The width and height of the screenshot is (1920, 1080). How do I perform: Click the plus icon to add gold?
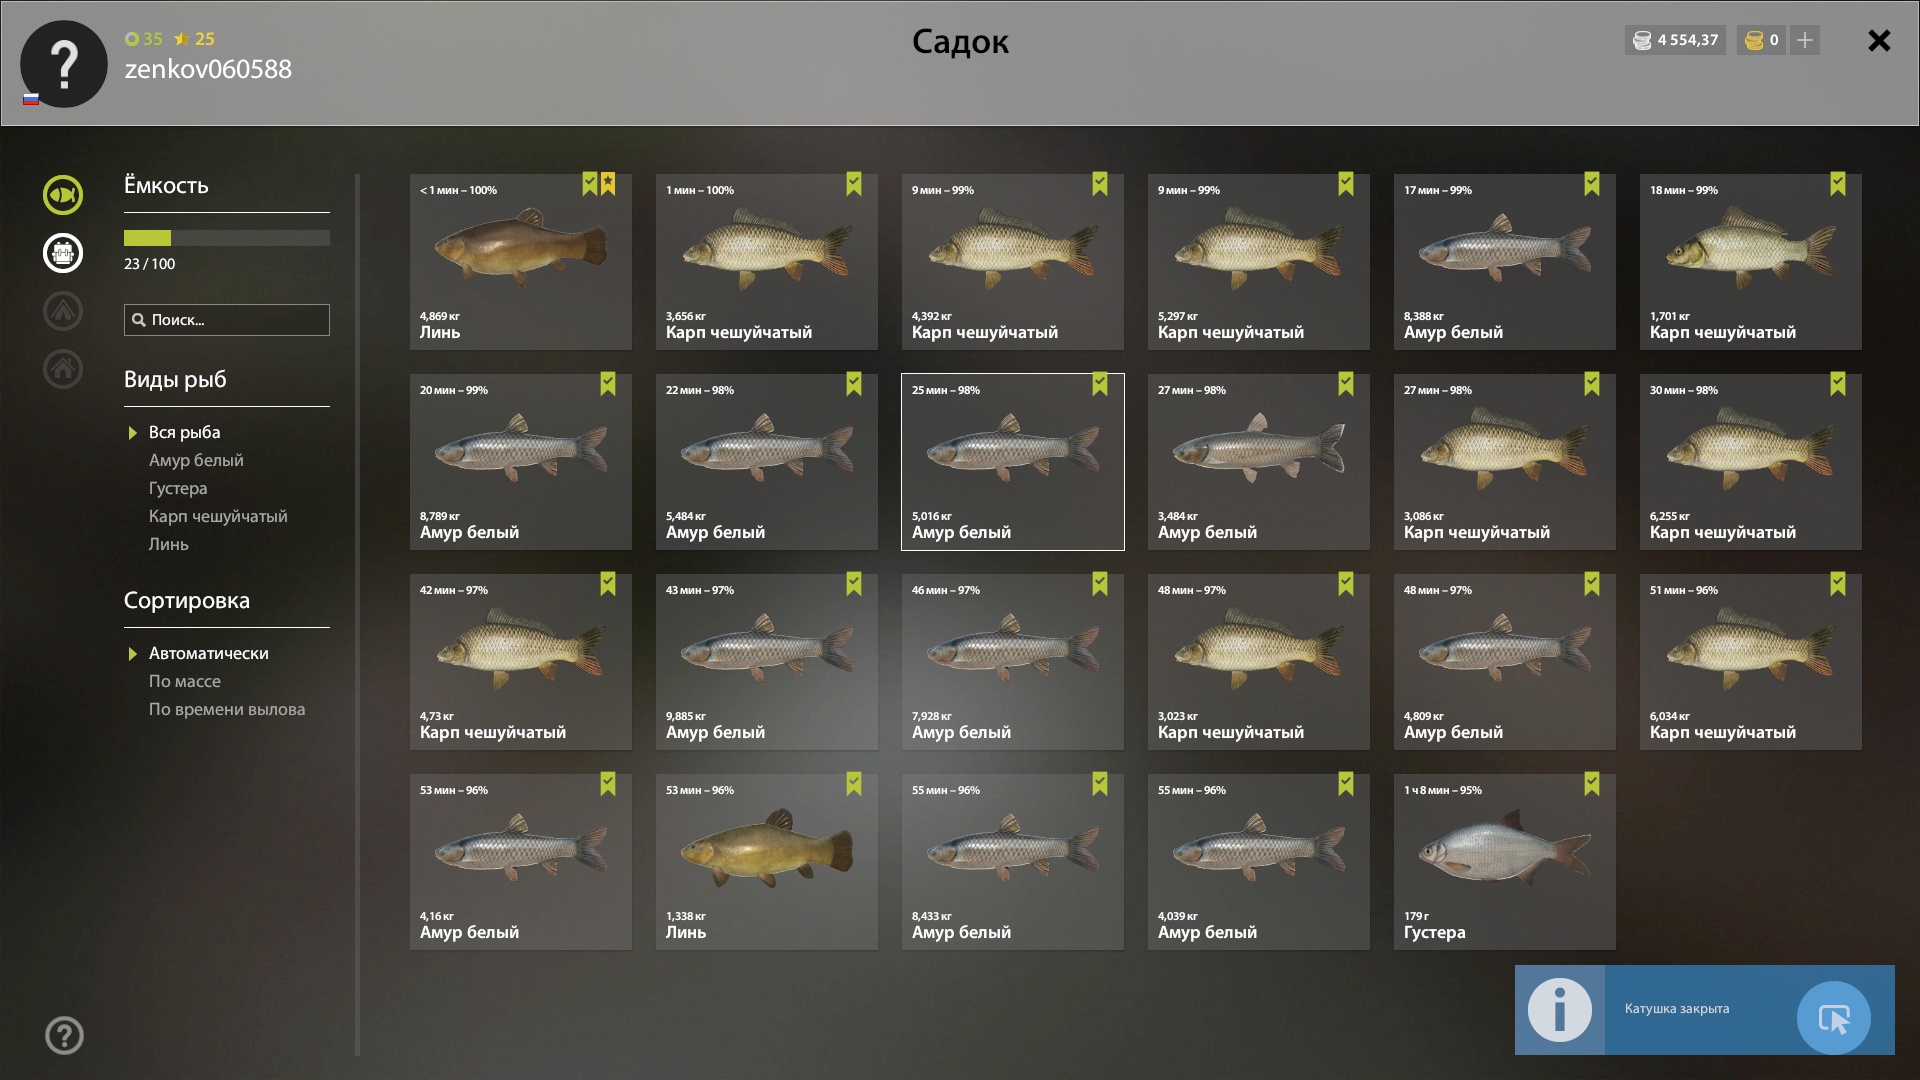pyautogui.click(x=1805, y=41)
